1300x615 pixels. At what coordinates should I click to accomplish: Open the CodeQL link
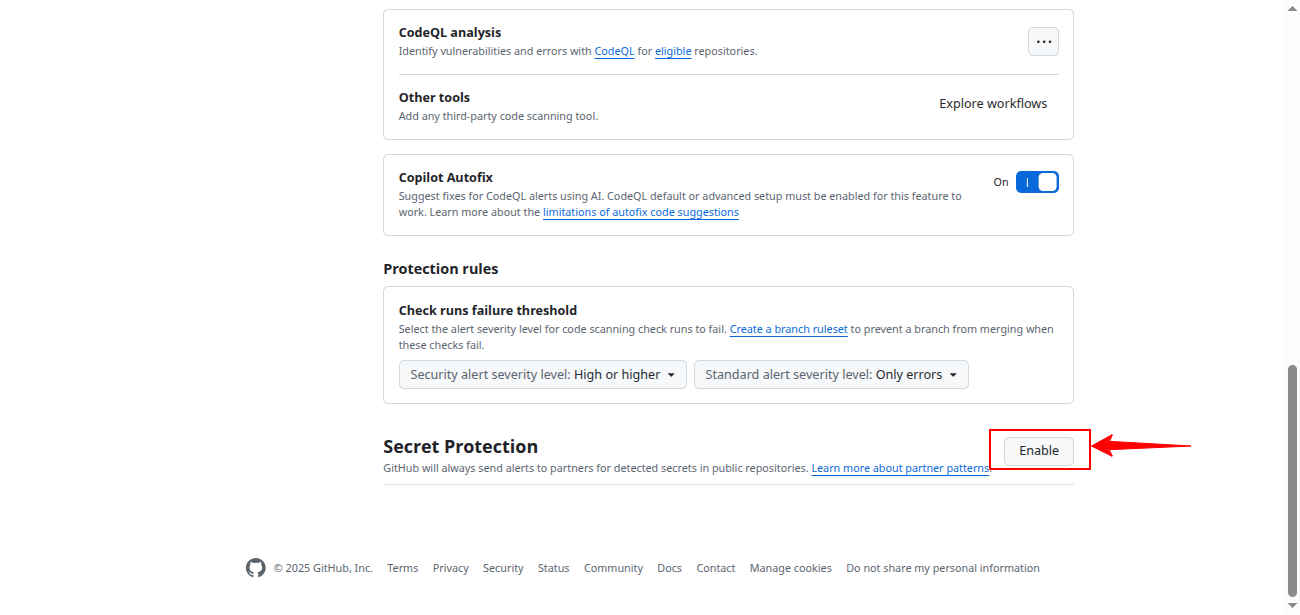pos(614,51)
